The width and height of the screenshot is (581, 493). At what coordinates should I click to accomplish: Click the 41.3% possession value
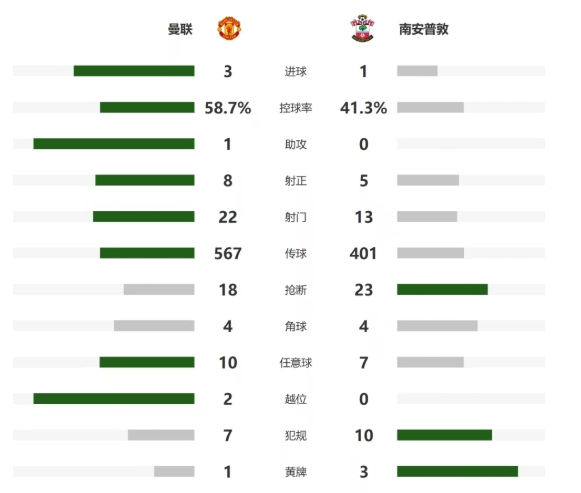point(363,108)
